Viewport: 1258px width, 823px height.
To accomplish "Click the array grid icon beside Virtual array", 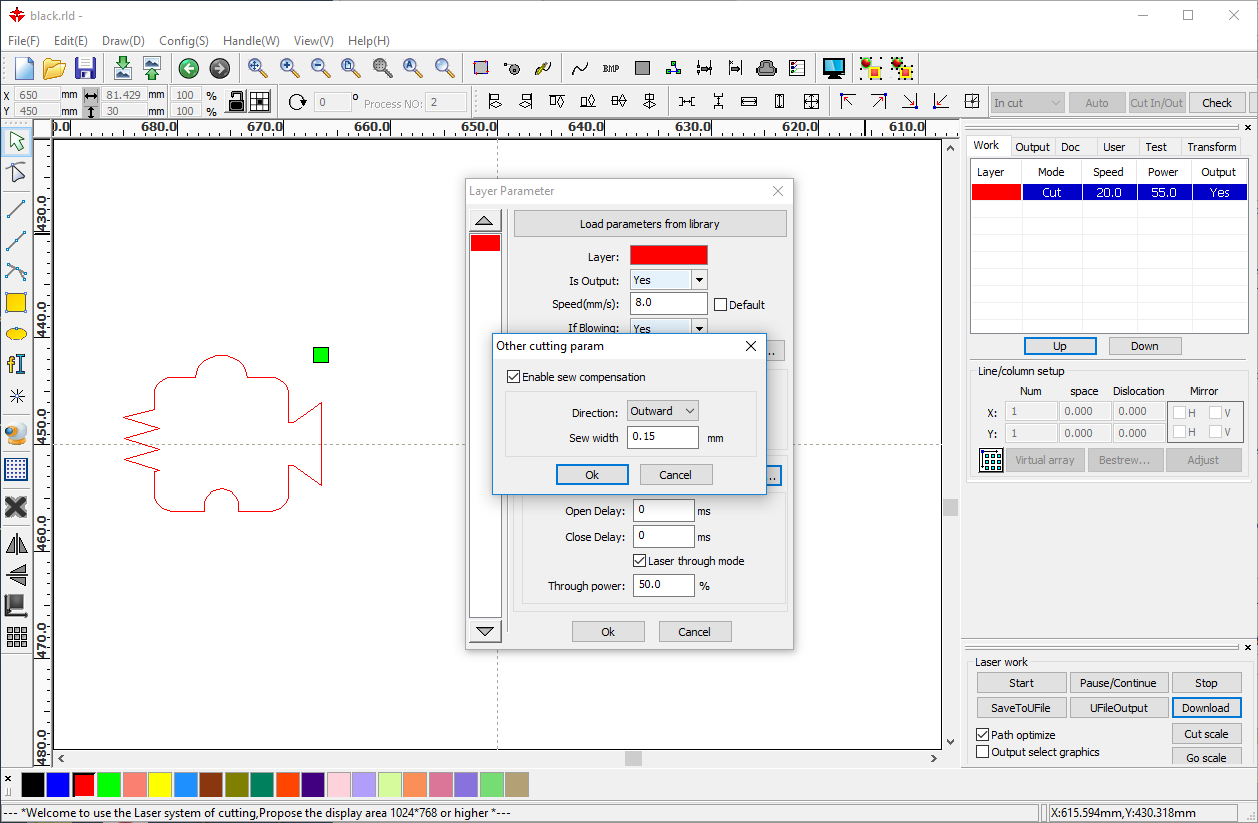I will [991, 460].
